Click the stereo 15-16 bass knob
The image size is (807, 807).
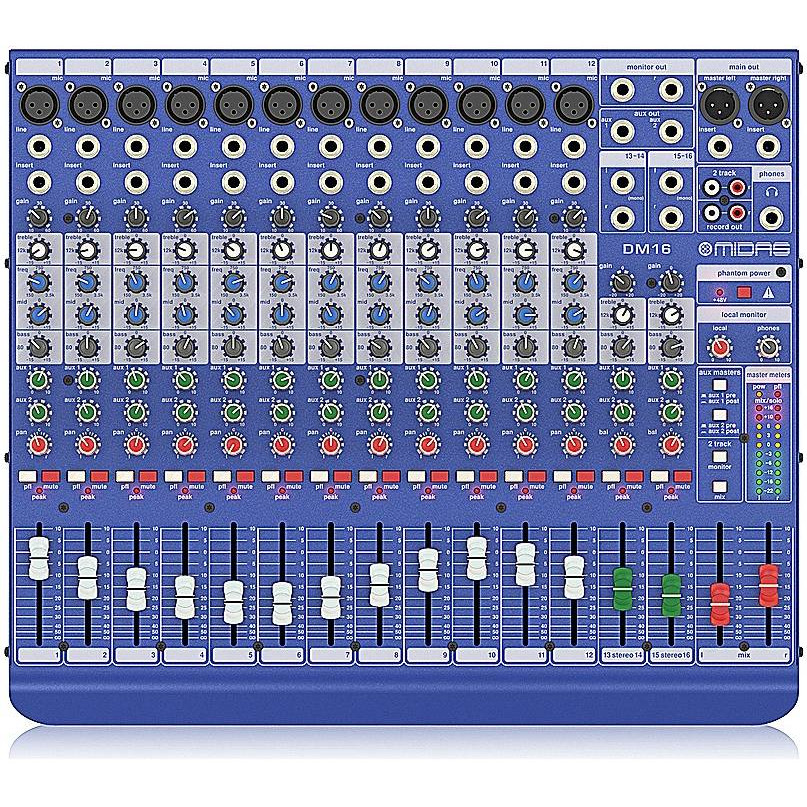point(671,347)
